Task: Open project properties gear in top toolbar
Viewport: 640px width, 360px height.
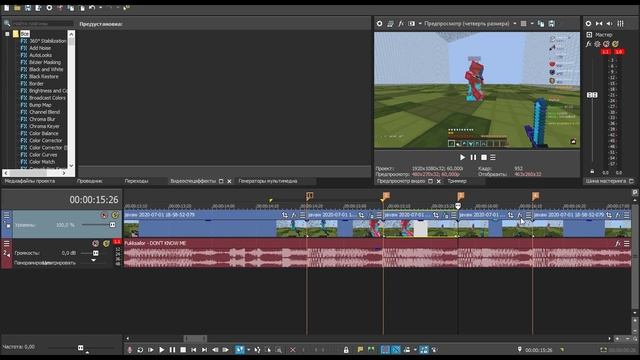Action: [x=49, y=8]
